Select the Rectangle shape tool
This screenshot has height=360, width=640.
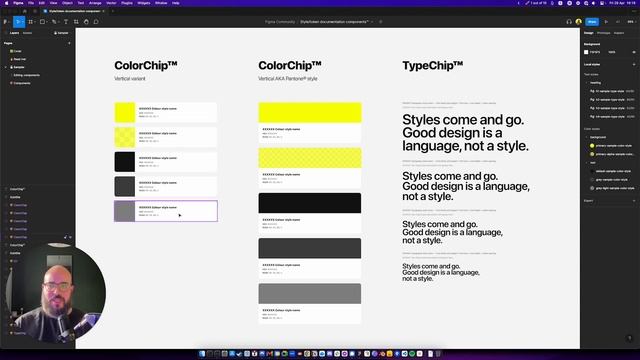tap(43, 22)
